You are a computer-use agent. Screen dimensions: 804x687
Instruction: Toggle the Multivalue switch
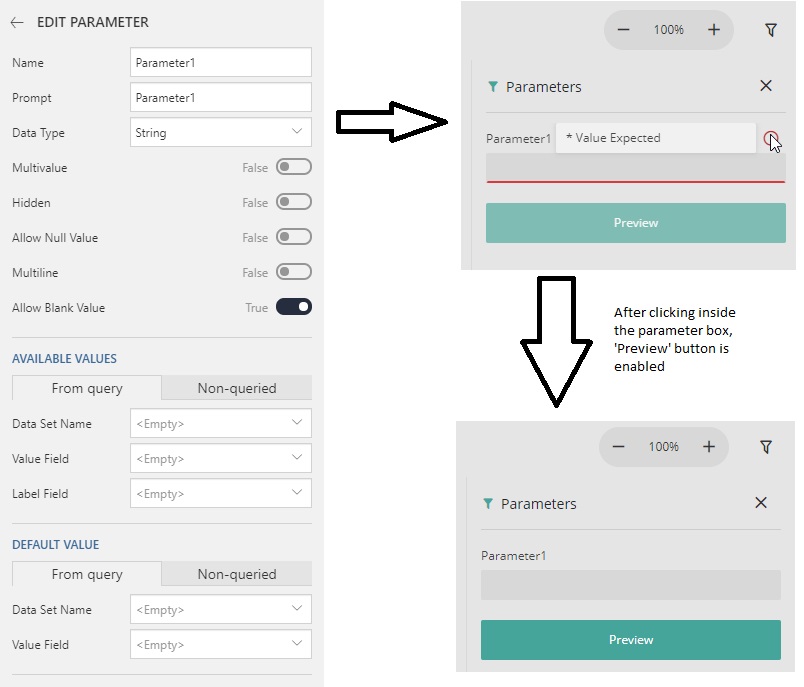(x=294, y=167)
